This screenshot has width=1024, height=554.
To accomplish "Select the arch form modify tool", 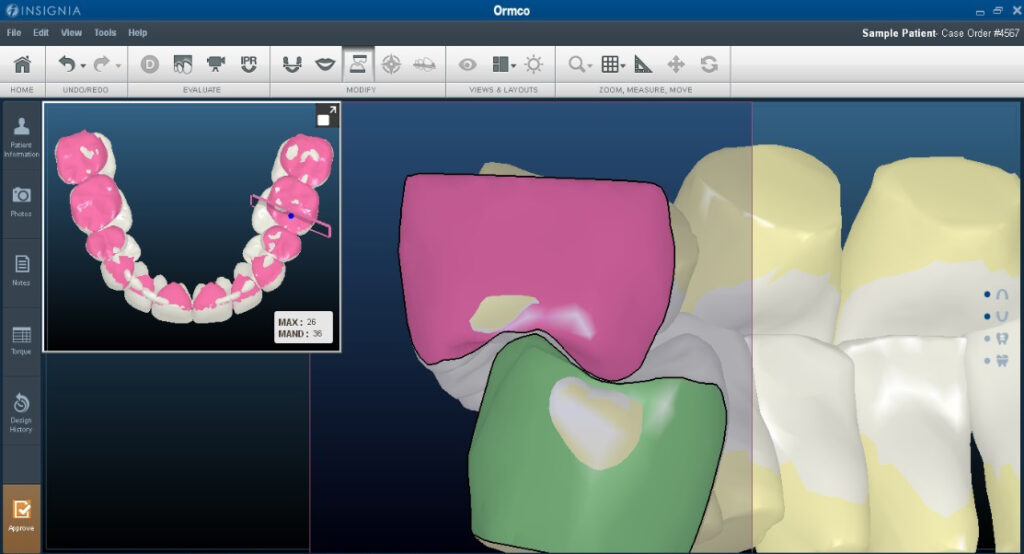I will click(292, 65).
